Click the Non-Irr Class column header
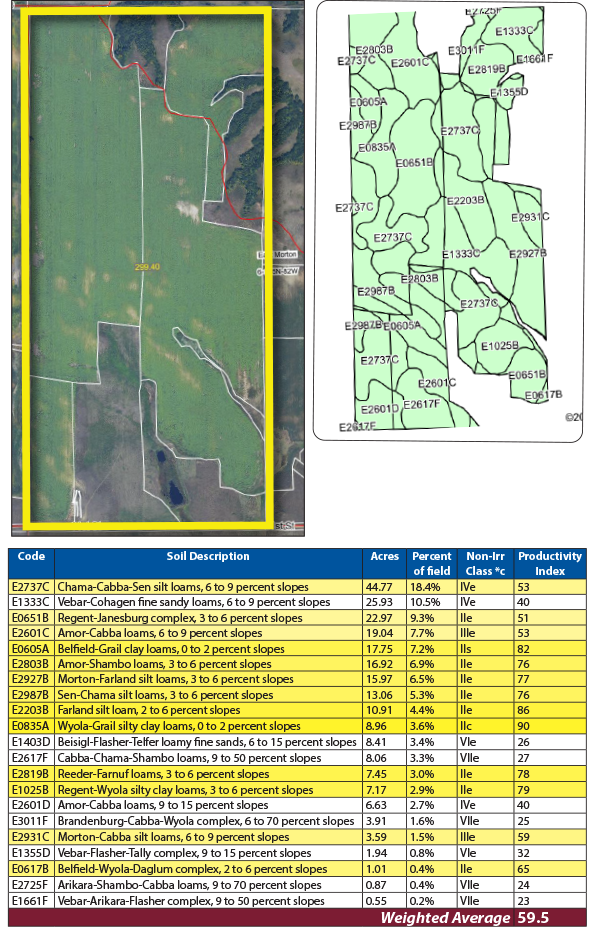599x931 pixels. [486, 563]
